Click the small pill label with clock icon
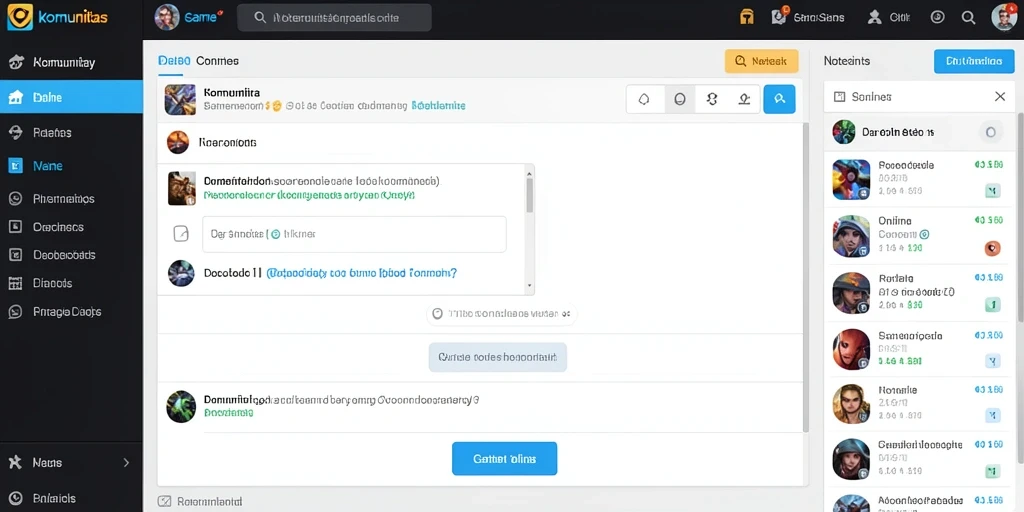Viewport: 1024px width, 512px height. click(x=502, y=313)
